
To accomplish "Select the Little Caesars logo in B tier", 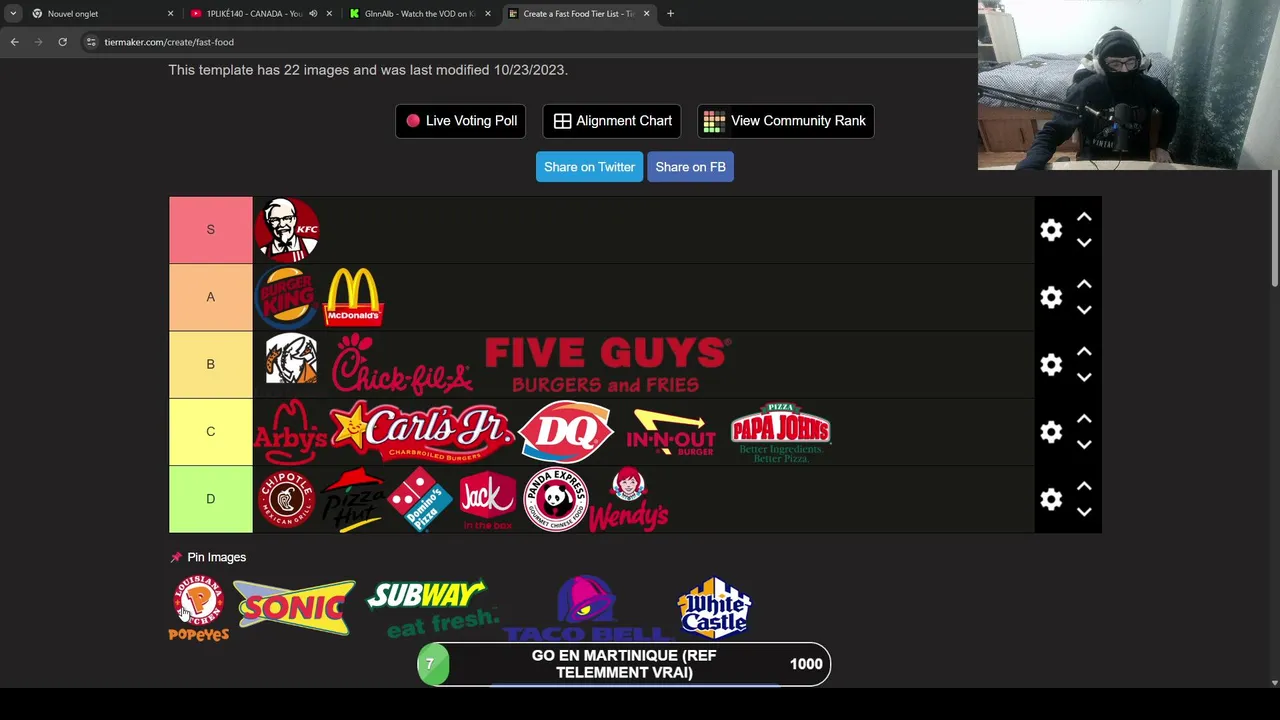I will point(290,360).
